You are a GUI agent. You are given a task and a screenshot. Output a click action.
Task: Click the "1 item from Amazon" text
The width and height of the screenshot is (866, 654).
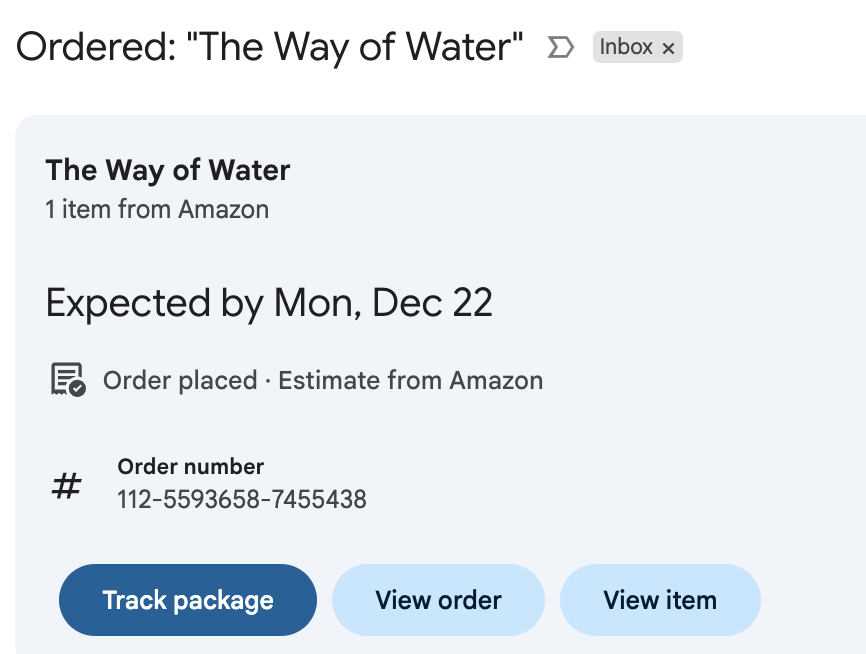(x=157, y=209)
